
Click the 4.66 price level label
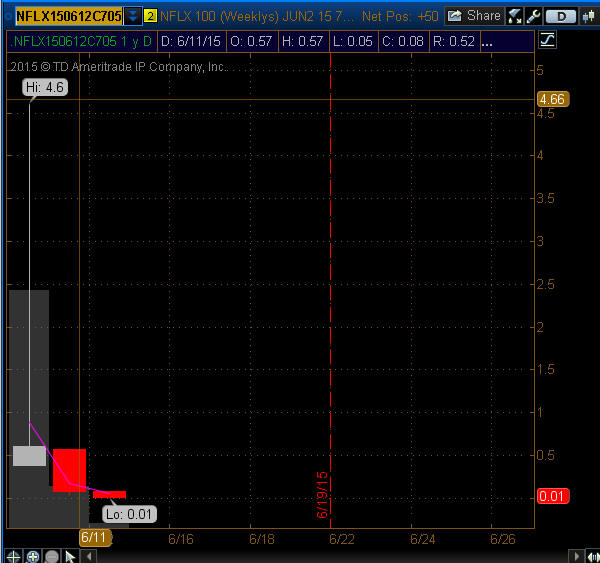click(x=552, y=99)
